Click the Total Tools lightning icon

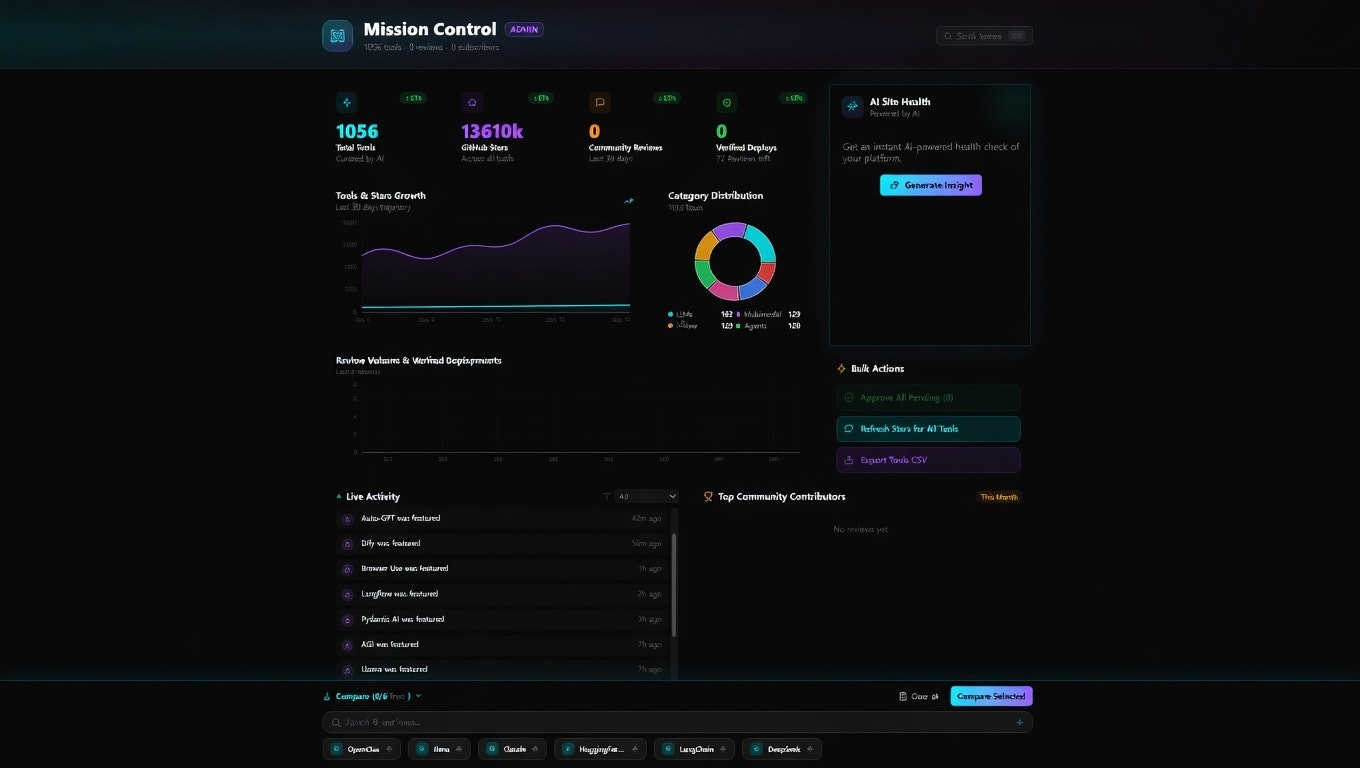pos(346,102)
